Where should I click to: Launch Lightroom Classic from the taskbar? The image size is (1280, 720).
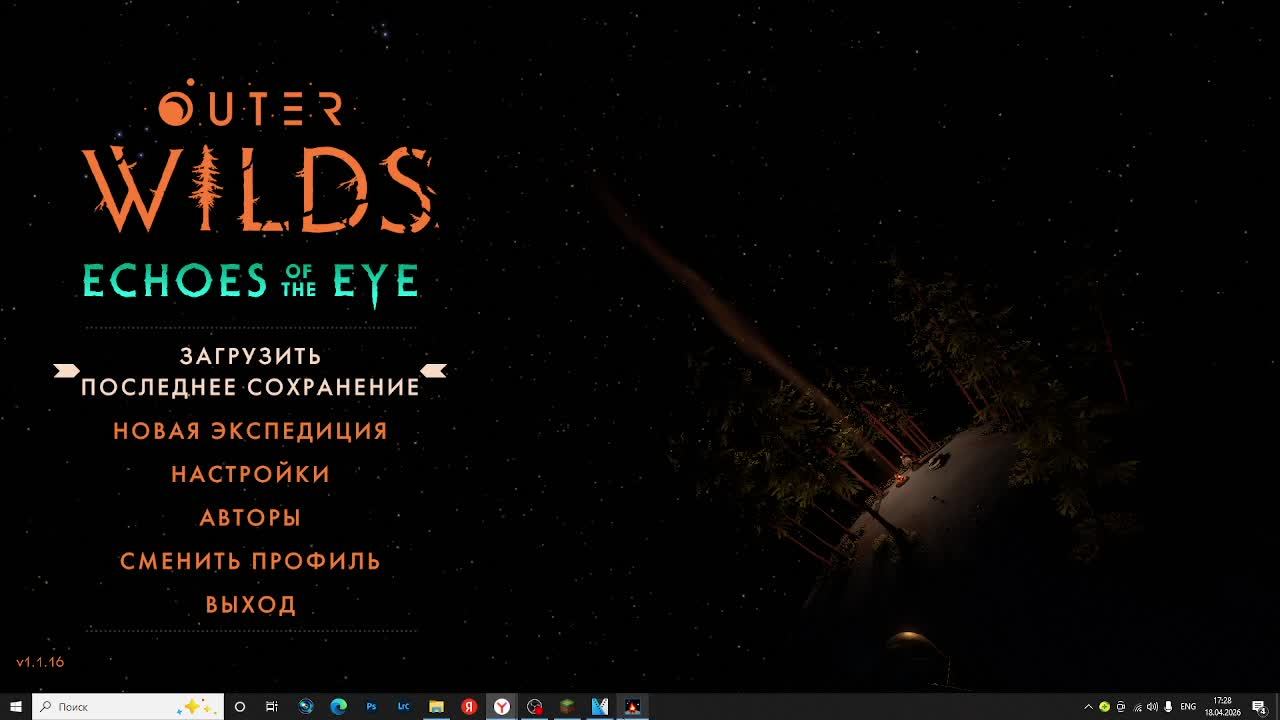point(404,706)
